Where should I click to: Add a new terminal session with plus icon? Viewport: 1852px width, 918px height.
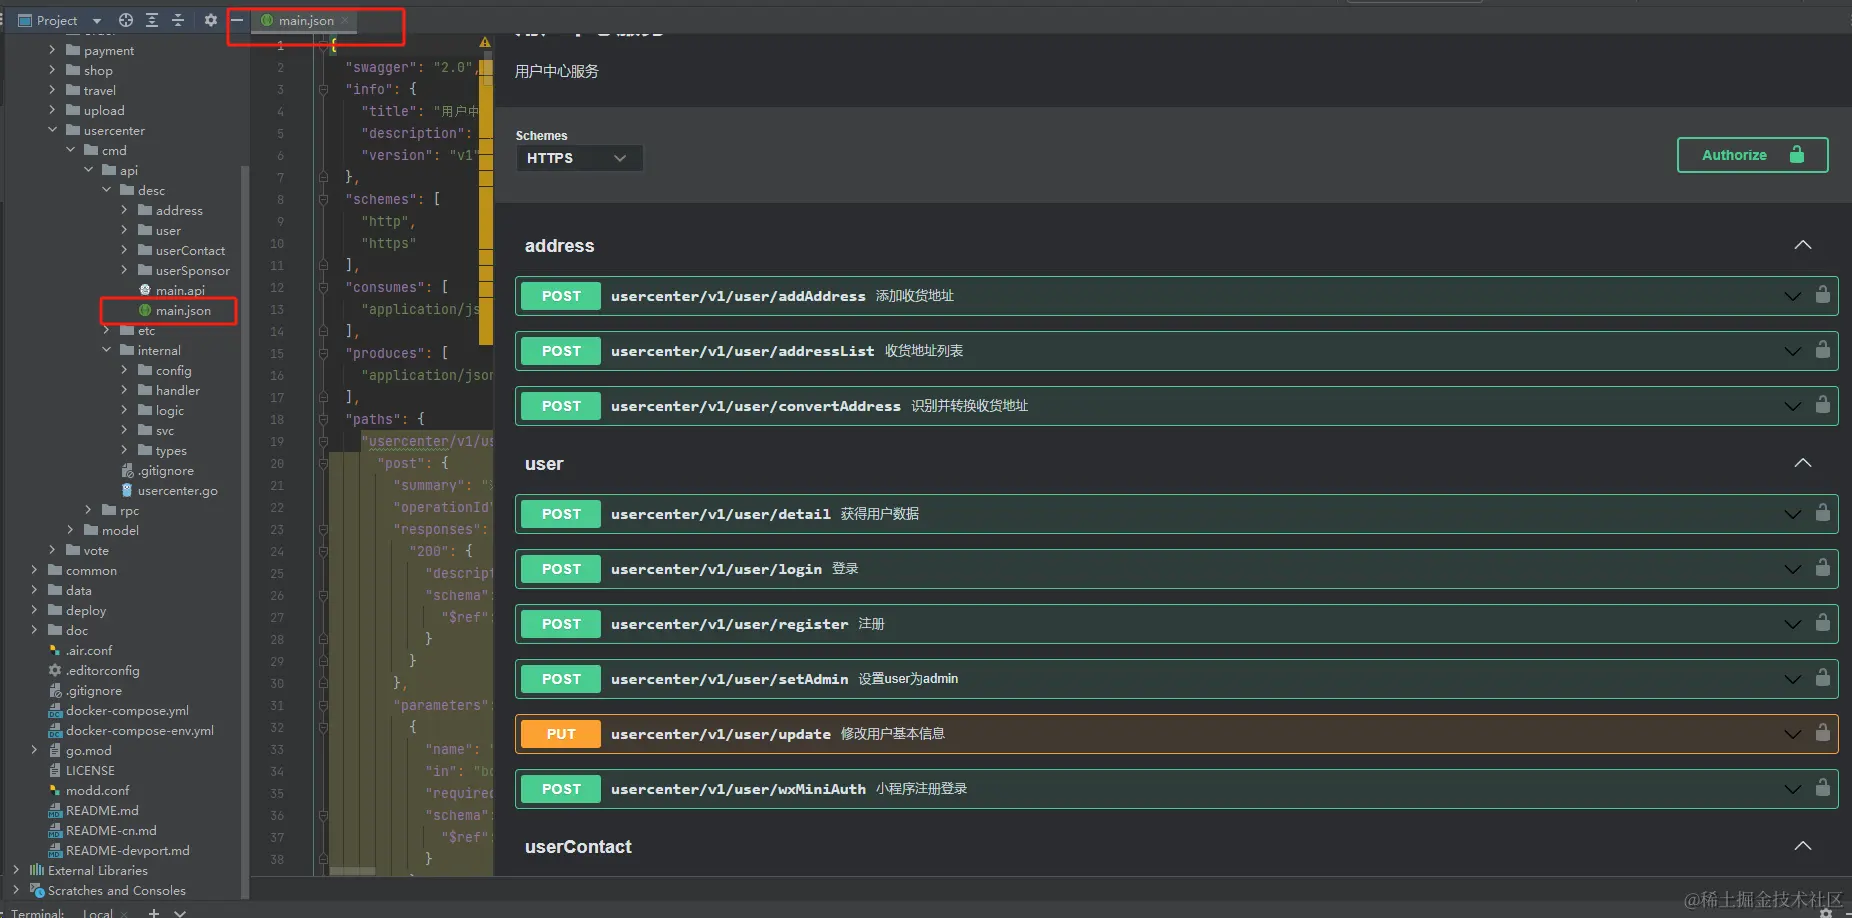pos(154,913)
